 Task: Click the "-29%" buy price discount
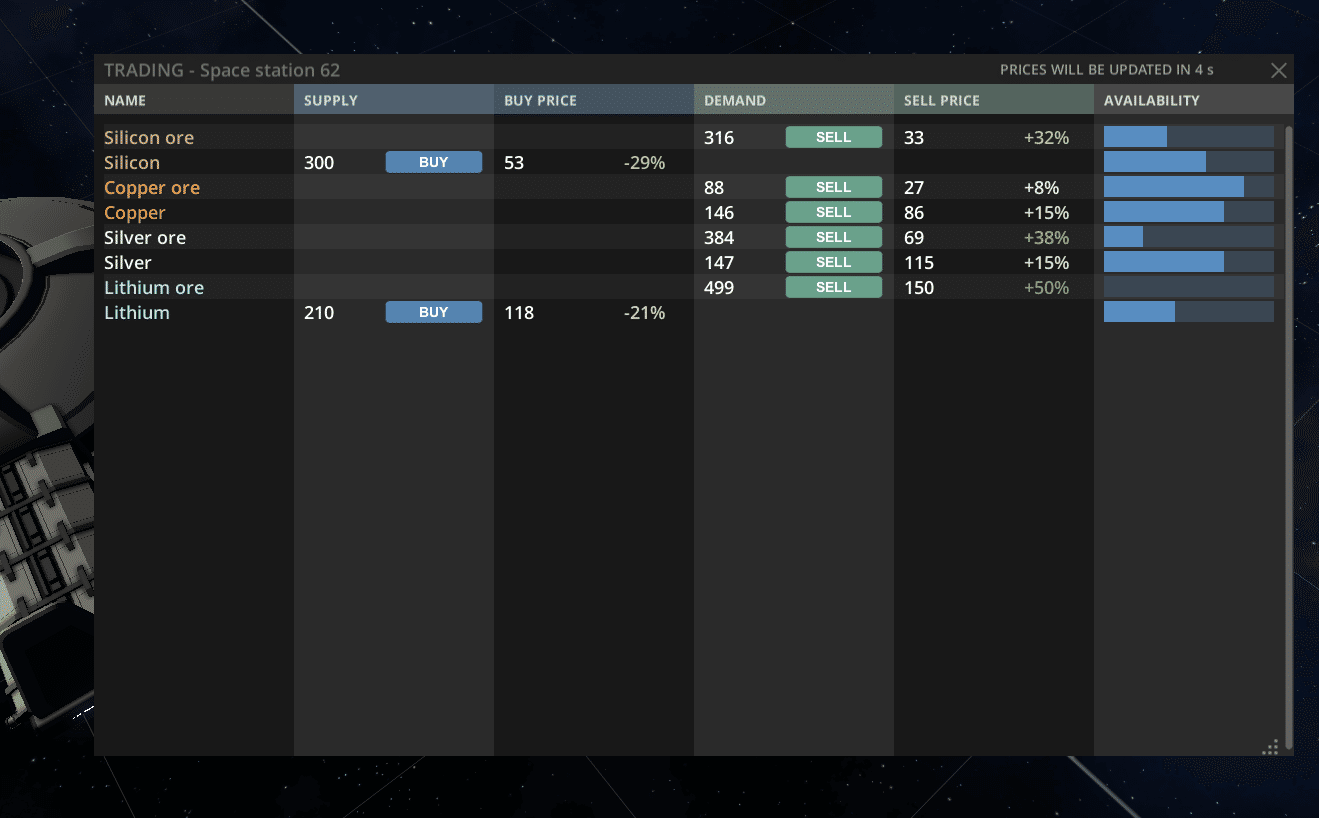644,163
